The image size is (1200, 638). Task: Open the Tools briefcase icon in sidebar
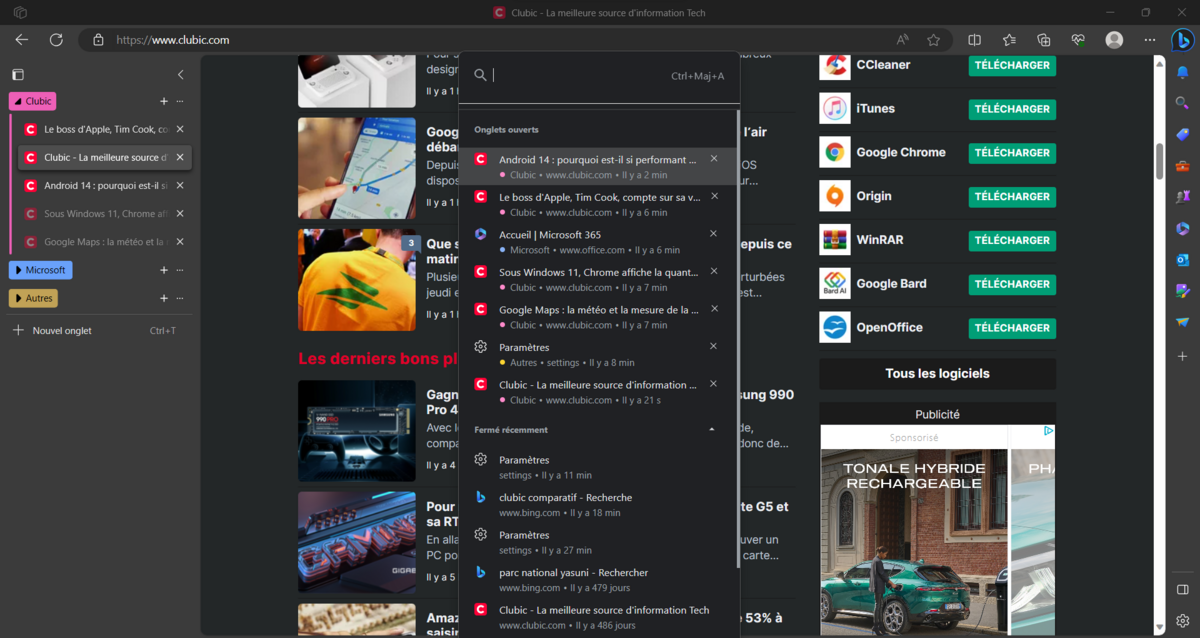pos(1182,166)
